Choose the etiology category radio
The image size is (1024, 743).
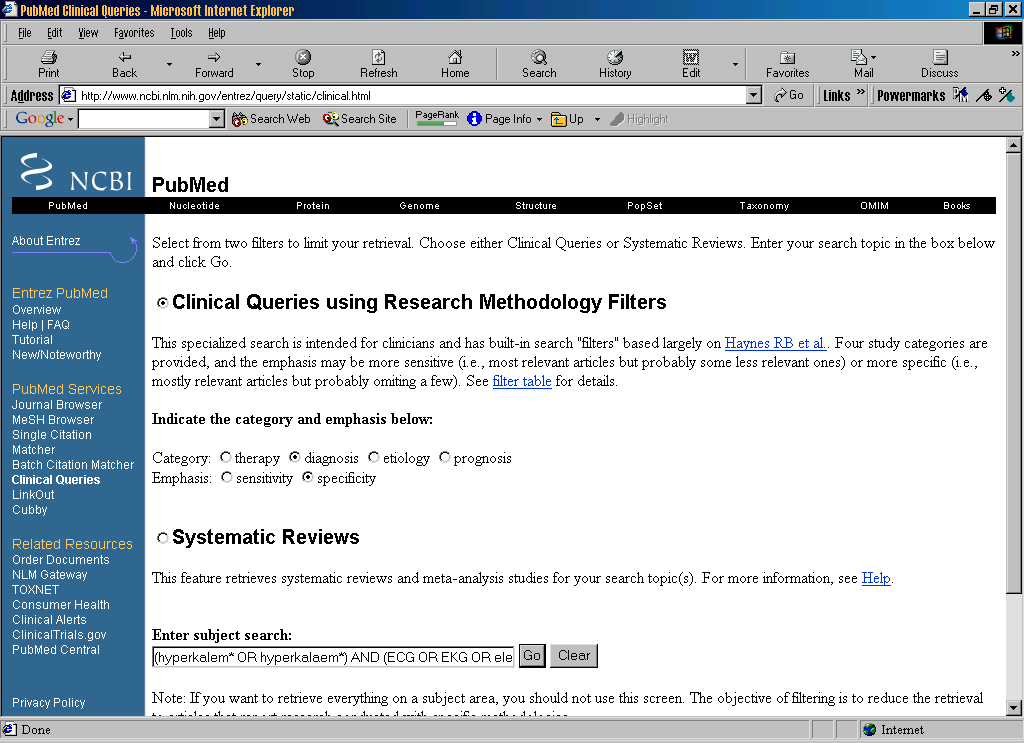[374, 457]
